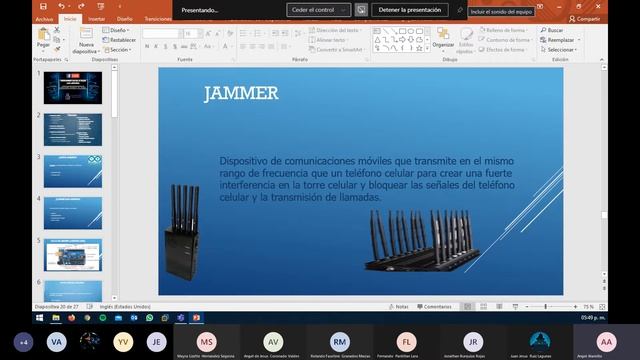Open the Windows Start menu
The image size is (640, 360).
click(x=40, y=318)
